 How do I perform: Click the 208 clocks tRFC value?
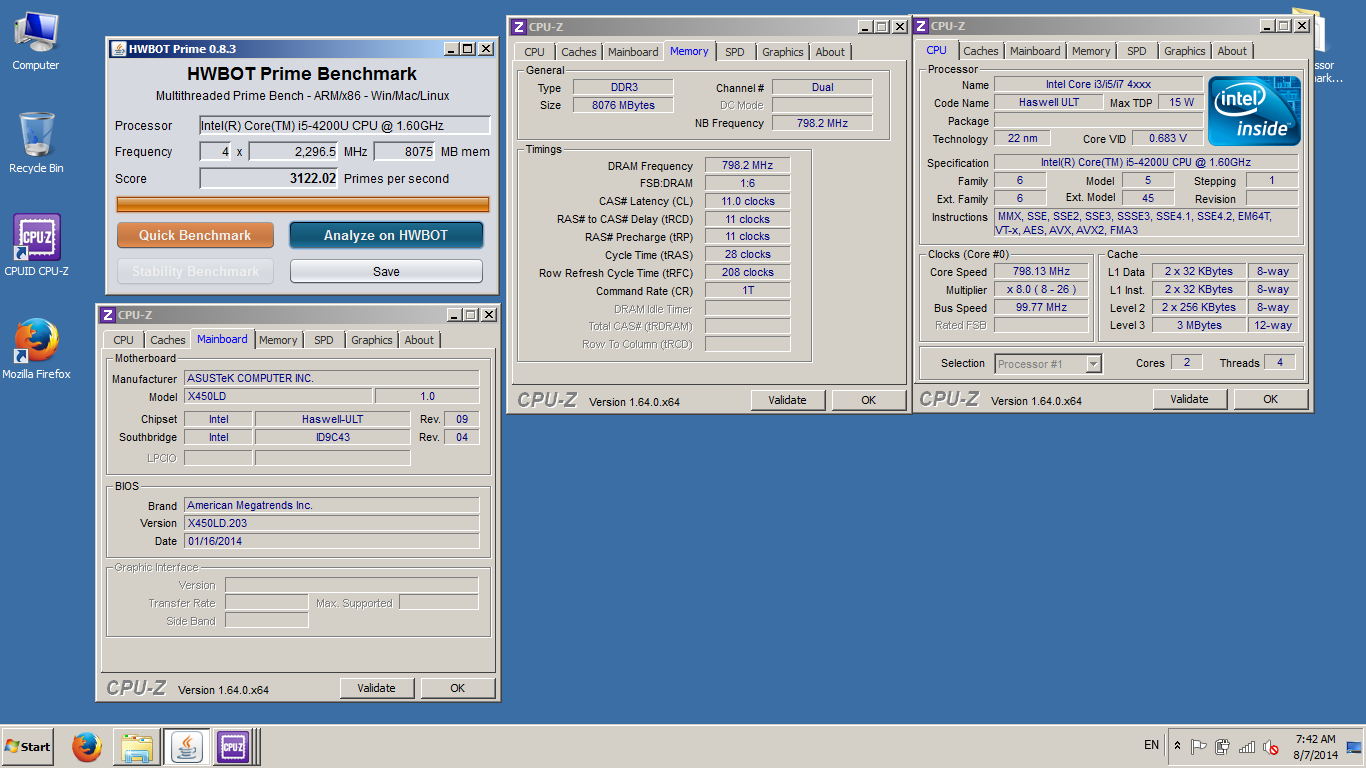click(x=747, y=272)
